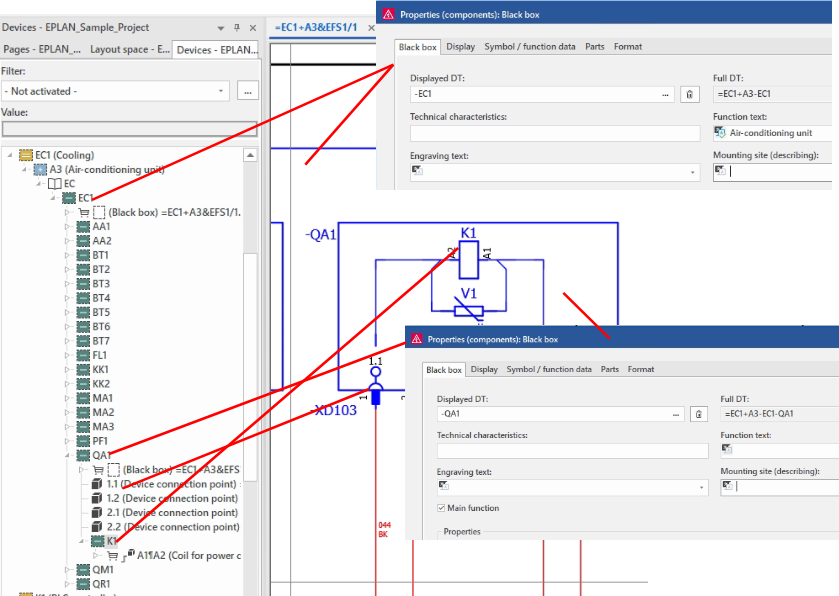Click the connection point icon for 1.1
The height and width of the screenshot is (596, 839).
(97, 484)
